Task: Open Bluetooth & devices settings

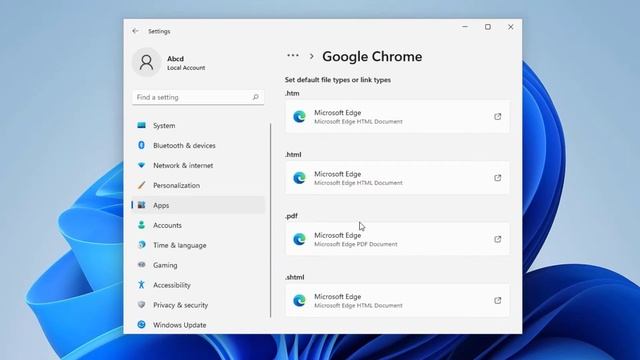Action: tap(198, 145)
